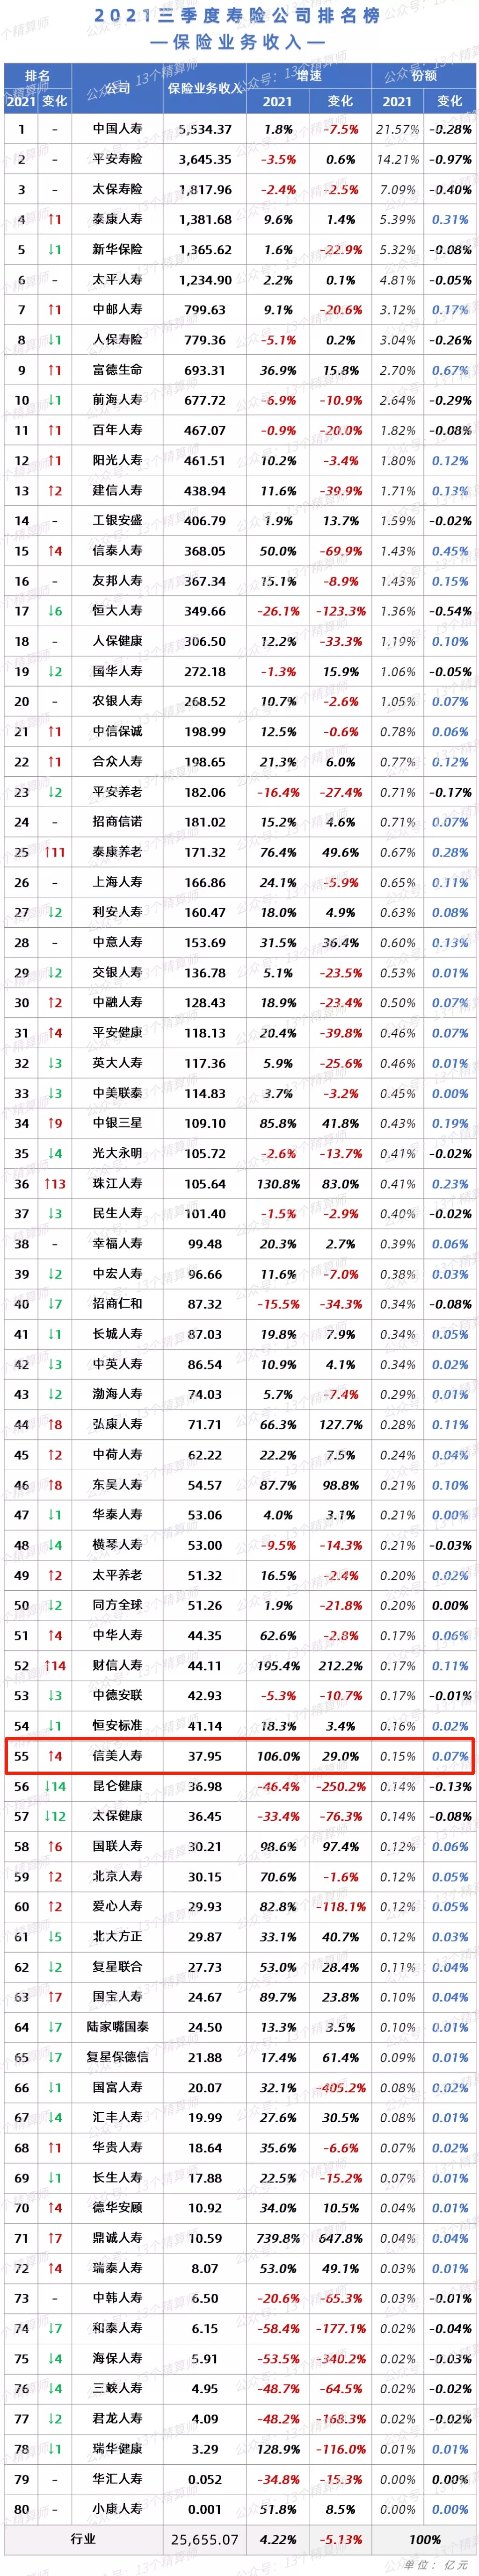This screenshot has width=479, height=2576.
Task: Select company name 新华保险
Action: [x=117, y=249]
